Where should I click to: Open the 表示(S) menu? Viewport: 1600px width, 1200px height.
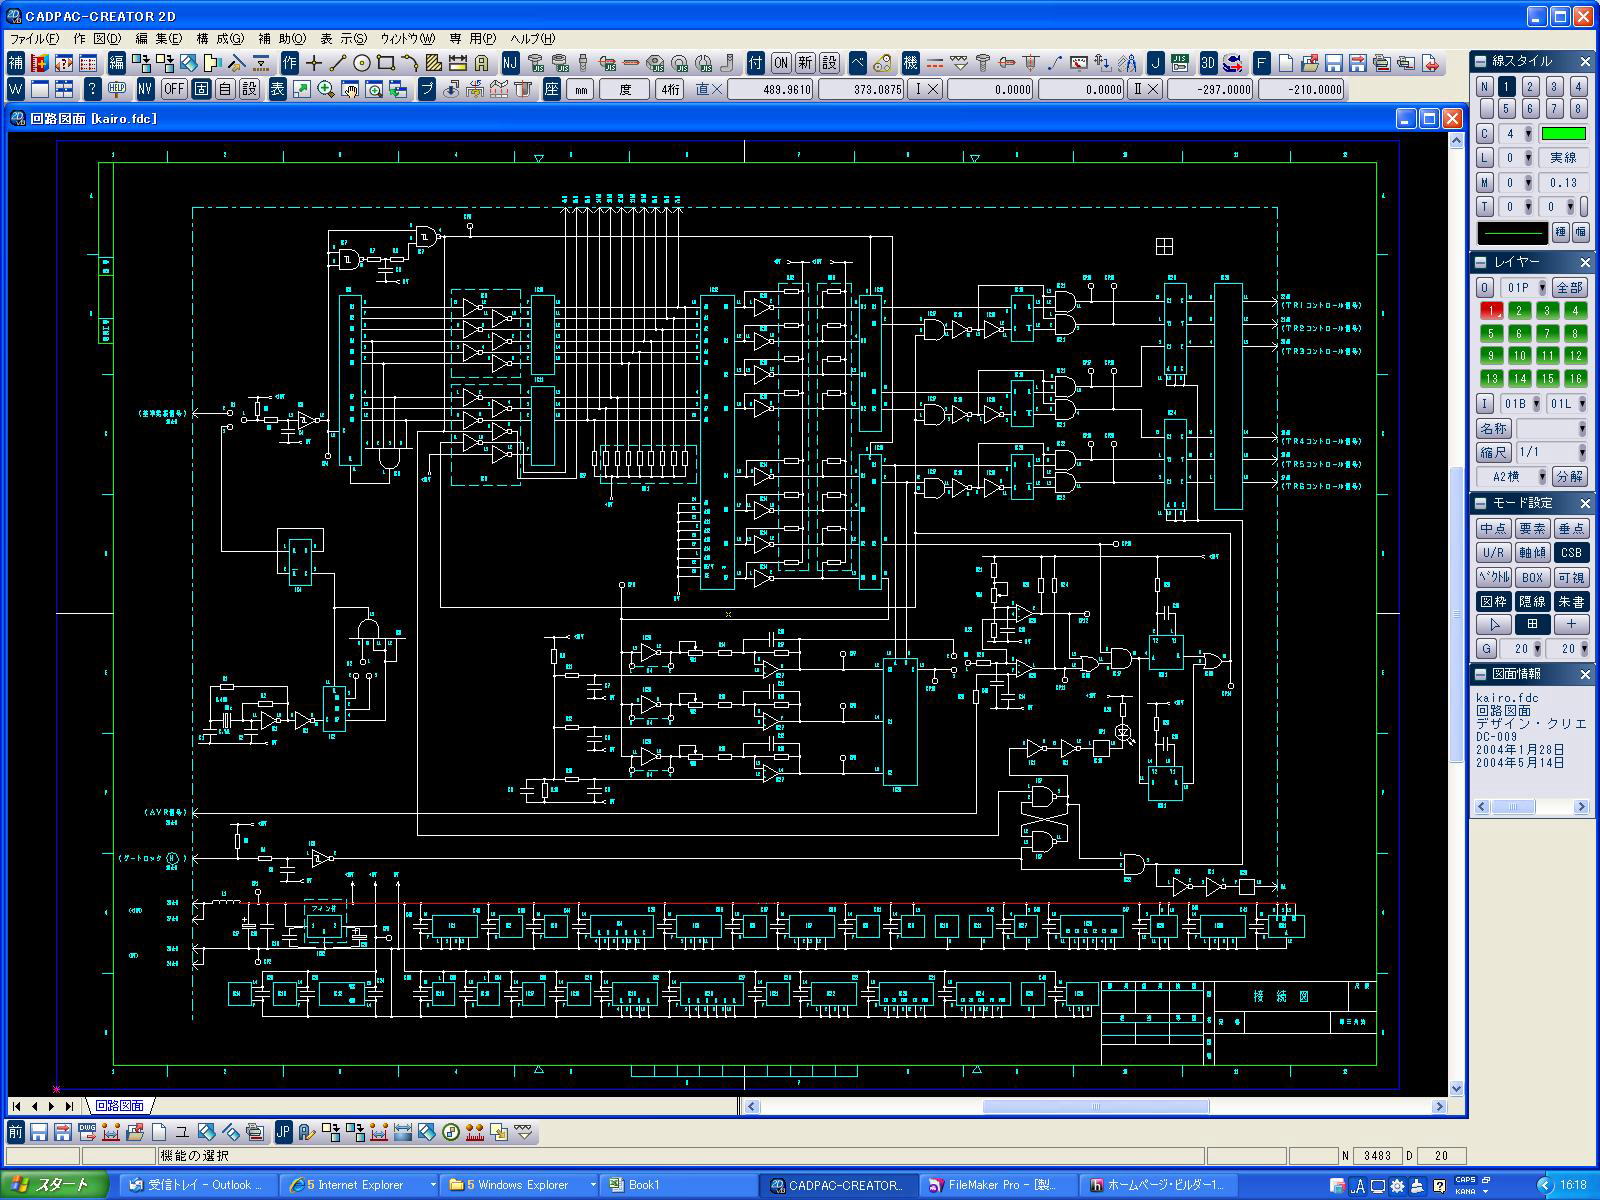343,39
